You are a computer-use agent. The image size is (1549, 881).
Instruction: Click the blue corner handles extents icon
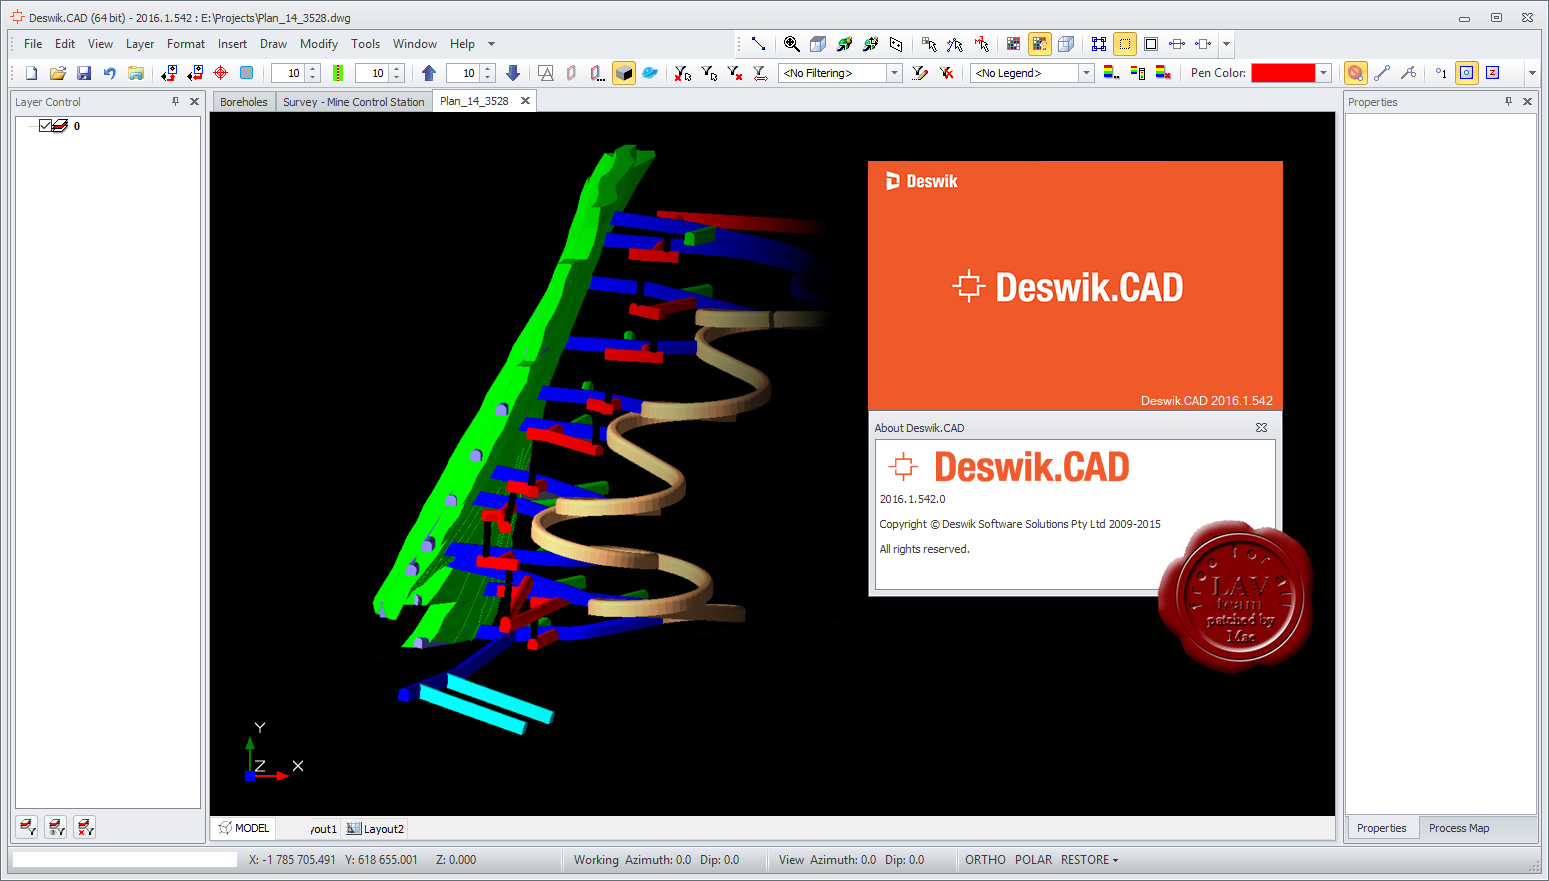pos(1099,44)
